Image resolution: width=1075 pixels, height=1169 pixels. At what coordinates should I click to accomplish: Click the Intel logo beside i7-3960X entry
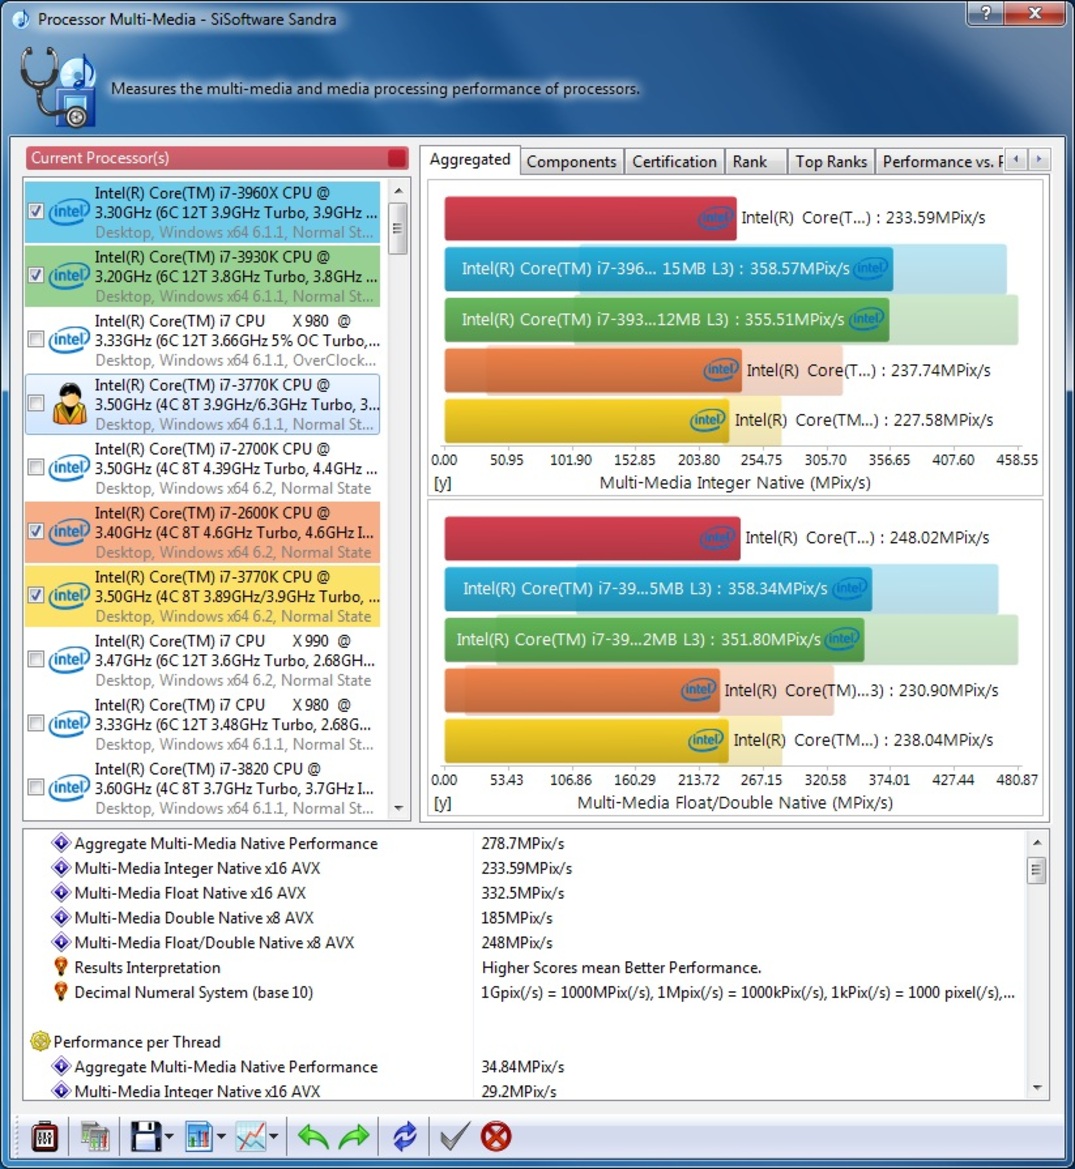point(69,212)
